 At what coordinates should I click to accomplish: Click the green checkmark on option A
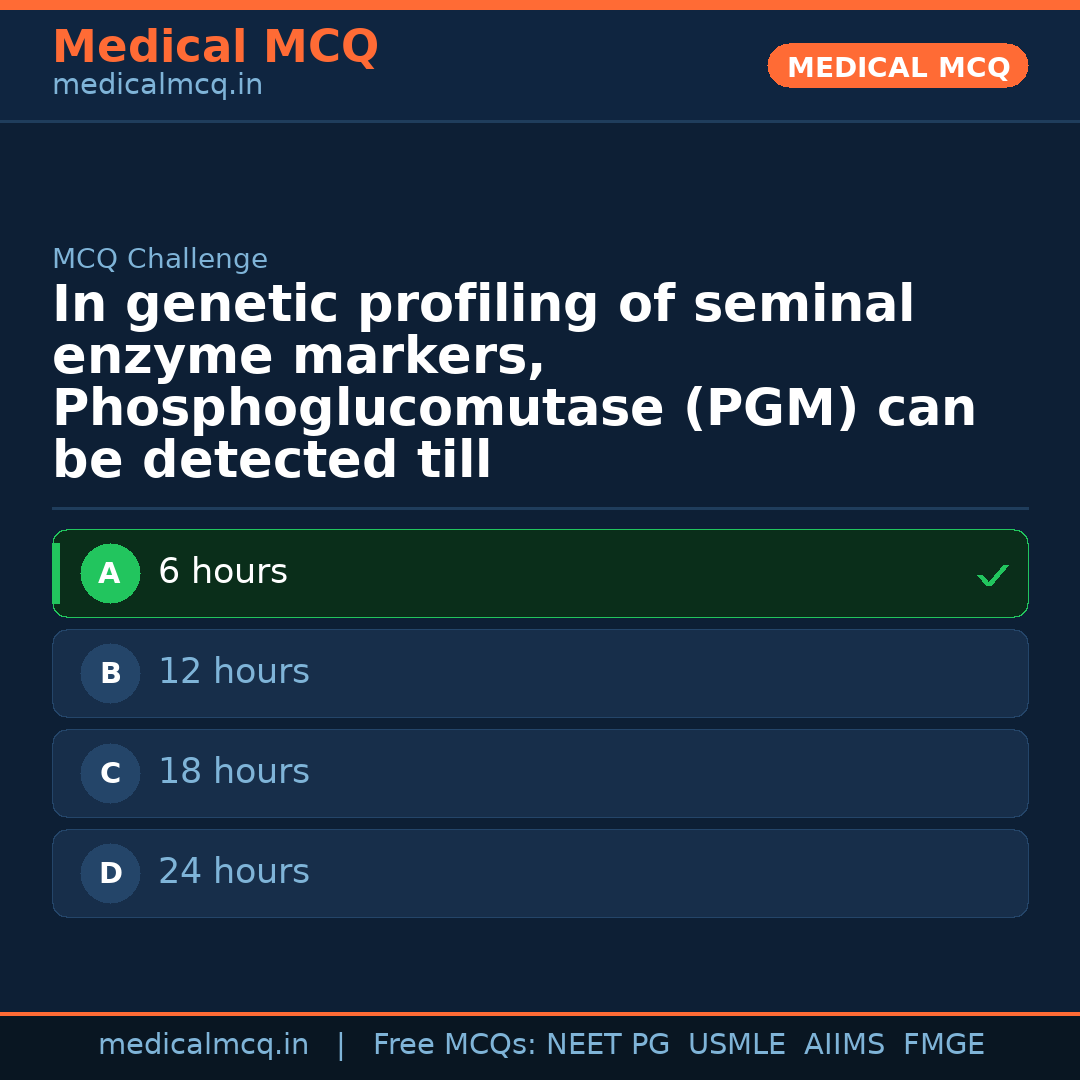pyautogui.click(x=992, y=575)
